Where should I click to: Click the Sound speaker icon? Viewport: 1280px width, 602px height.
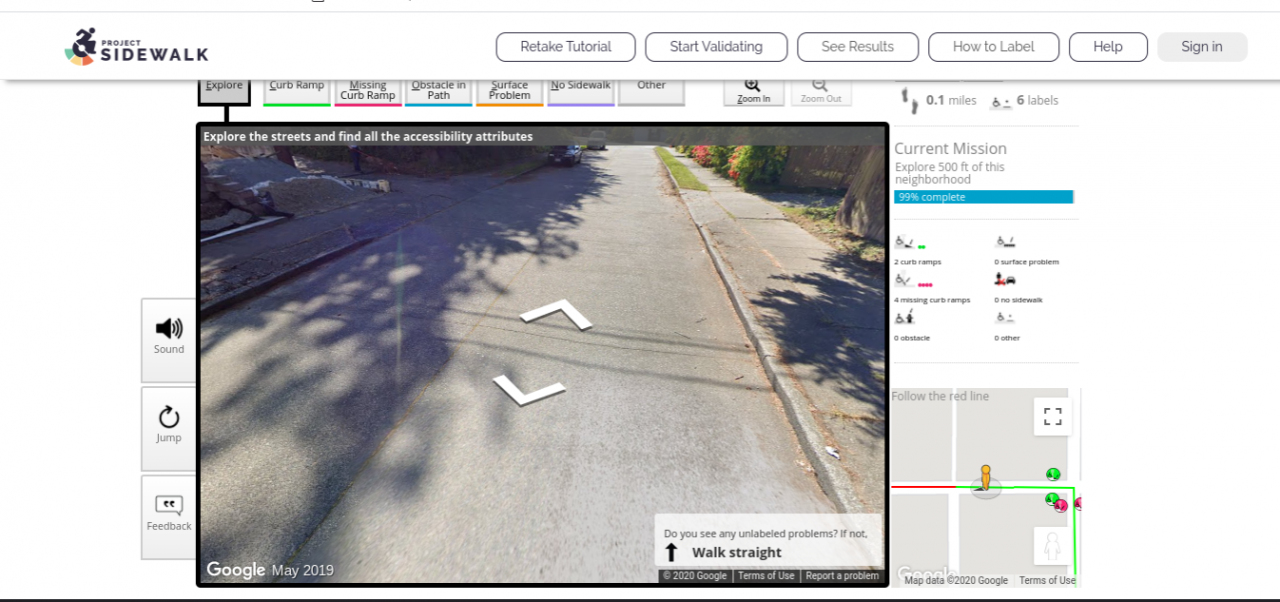[x=169, y=328]
